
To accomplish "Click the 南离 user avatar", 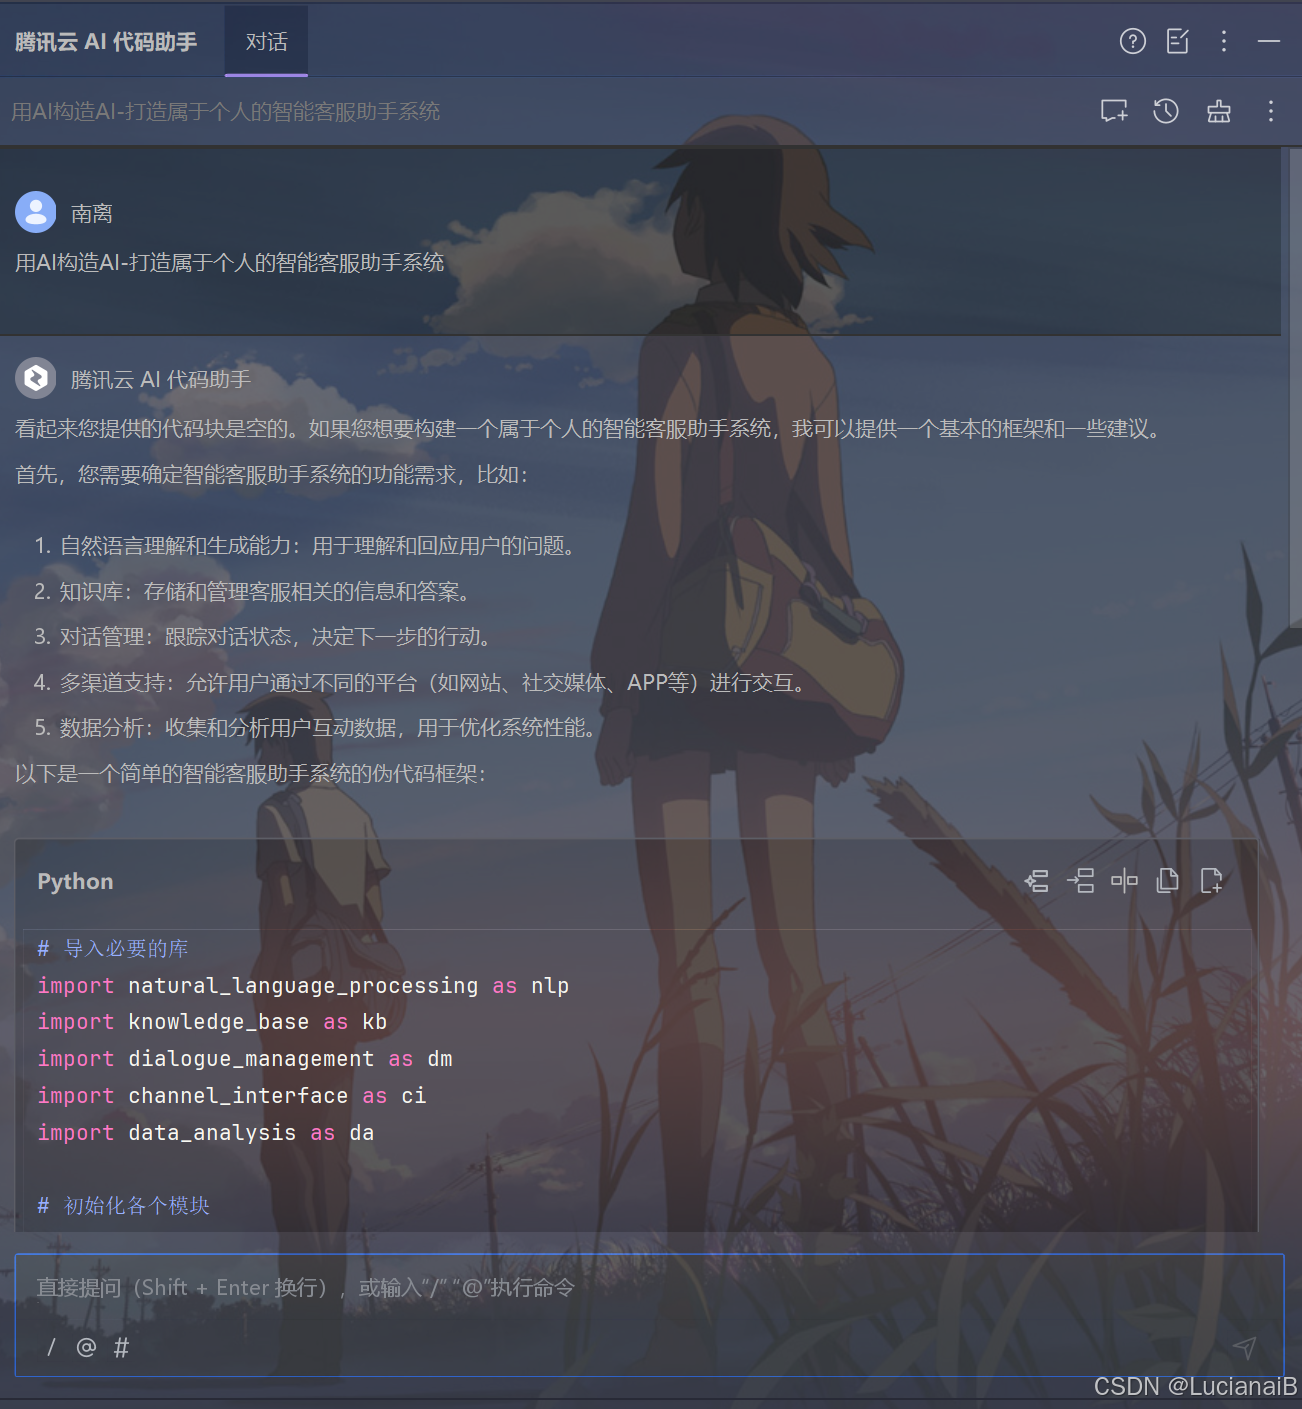I will pyautogui.click(x=36, y=212).
